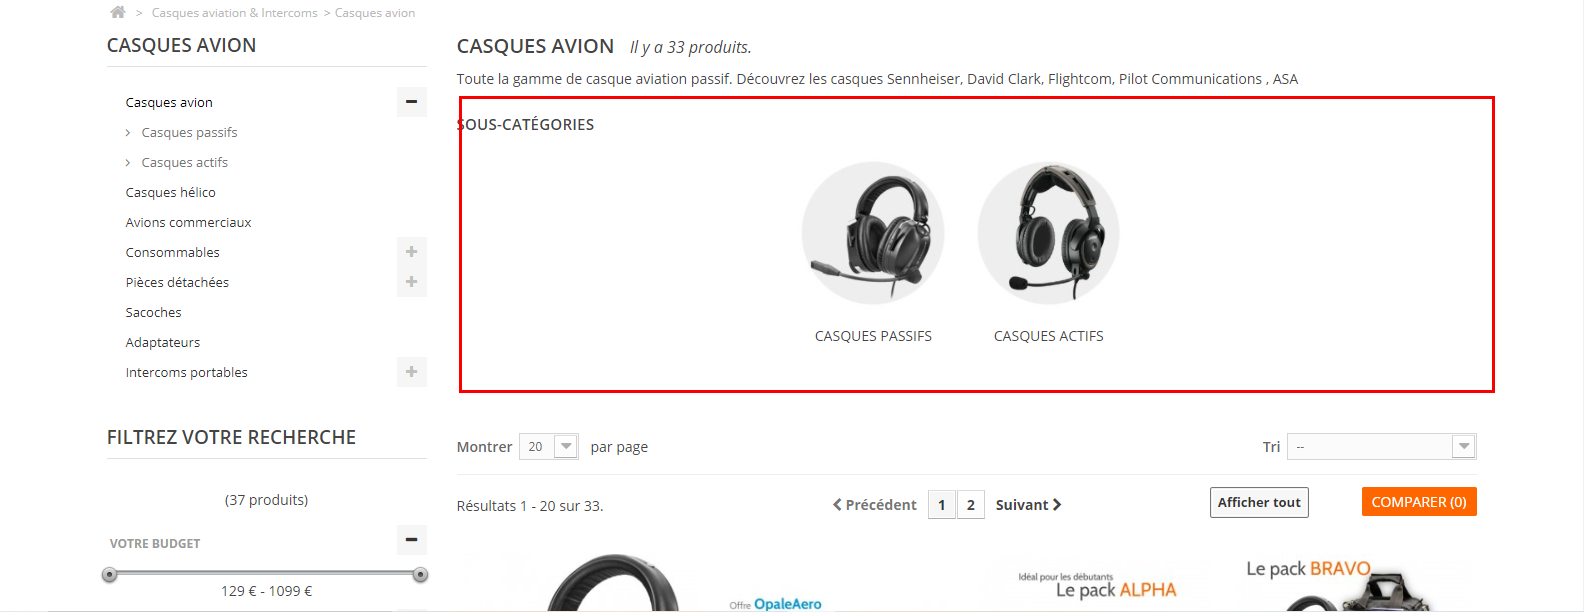Open the Casques Actifs headset thumbnail
Screen dimensions: 1584x612
point(1048,233)
